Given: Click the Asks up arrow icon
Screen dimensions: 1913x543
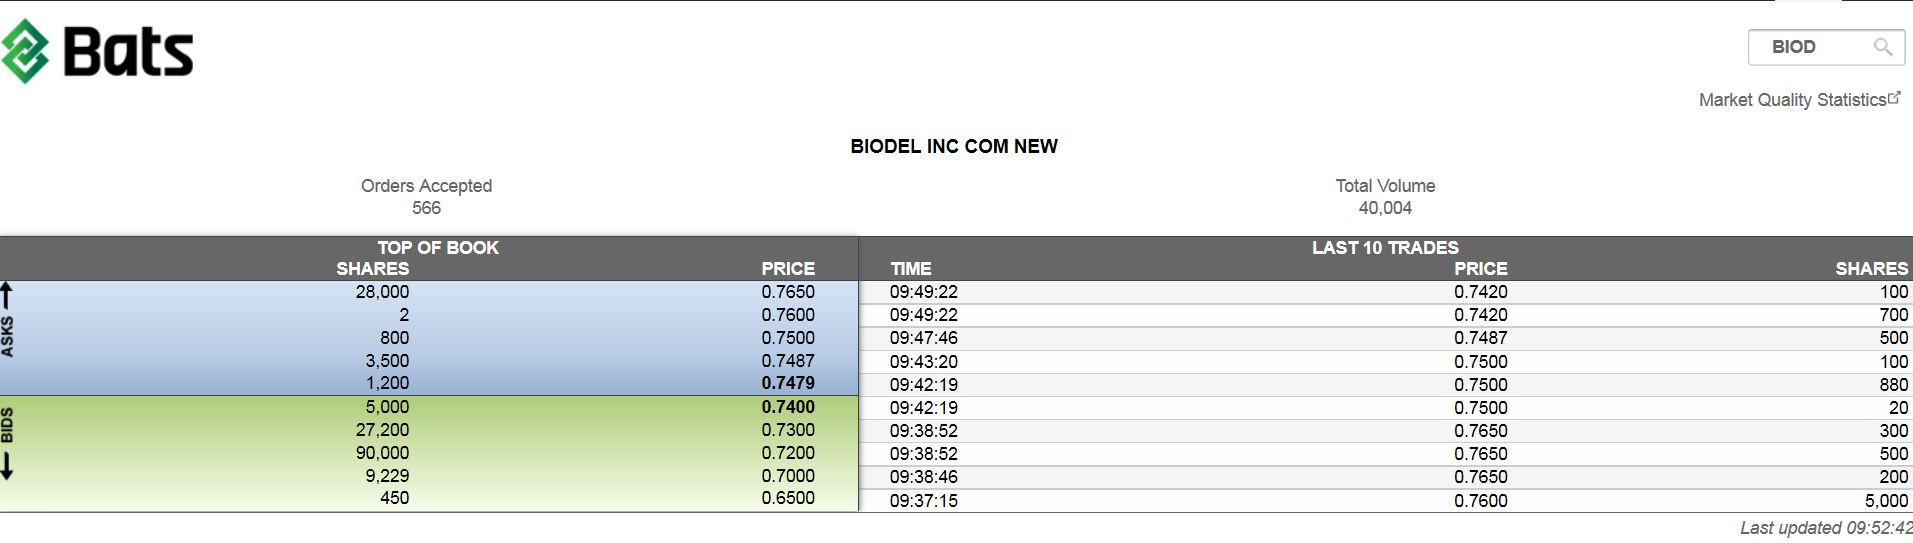Looking at the screenshot, I should pyautogui.click(x=7, y=295).
